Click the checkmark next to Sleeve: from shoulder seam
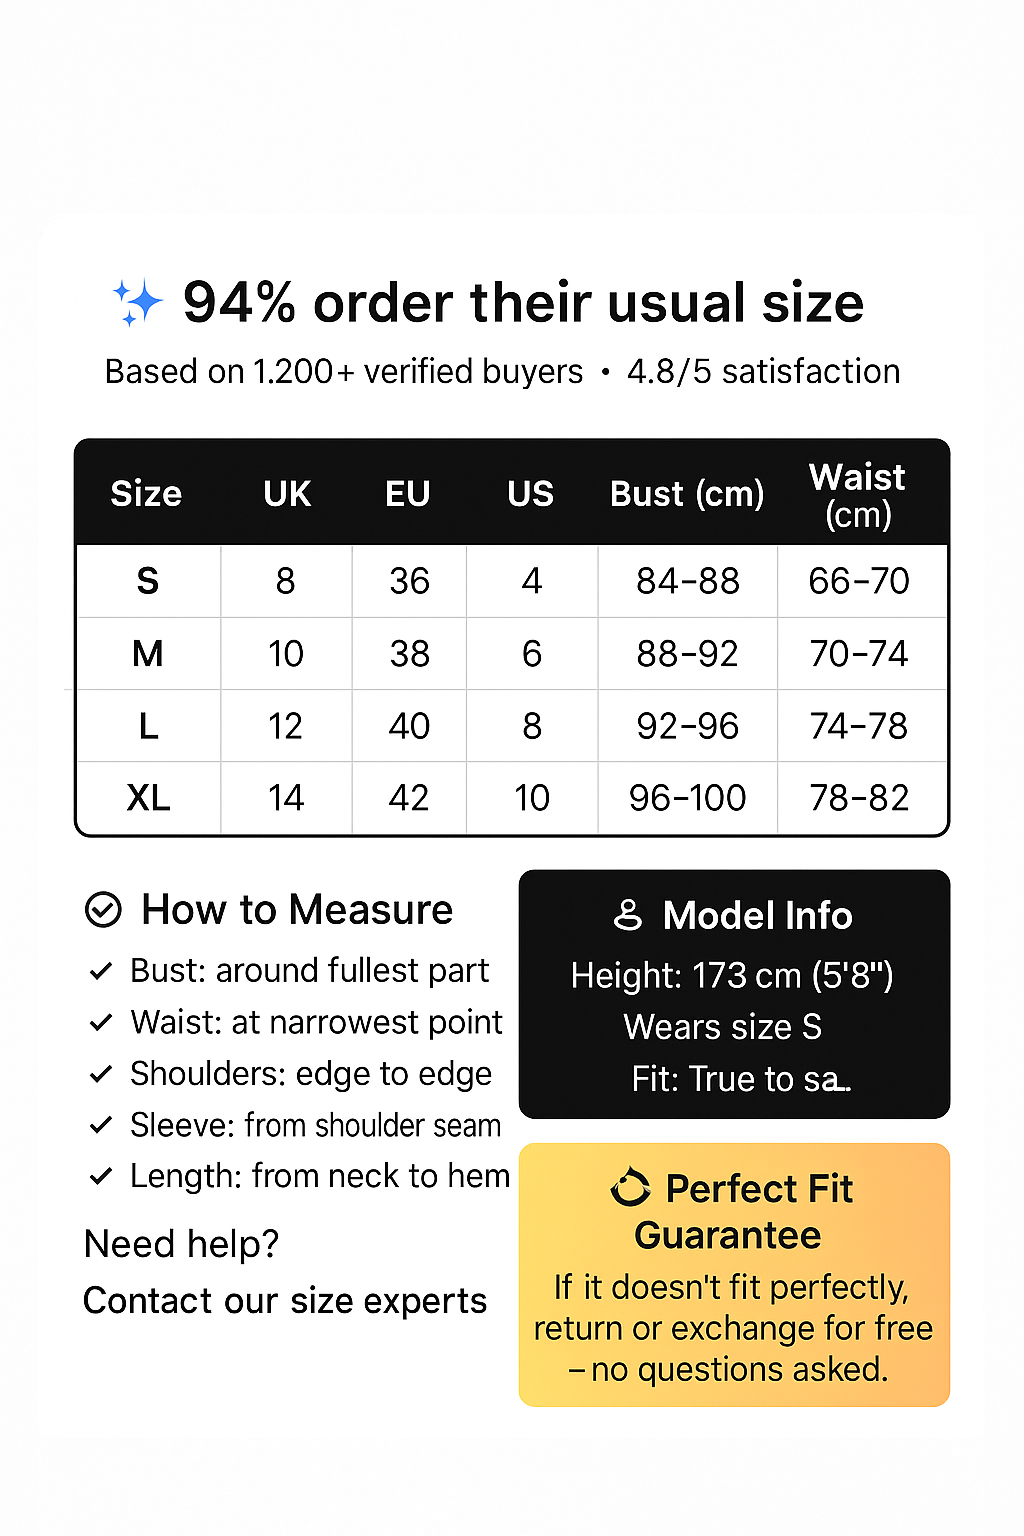 pos(101,1125)
